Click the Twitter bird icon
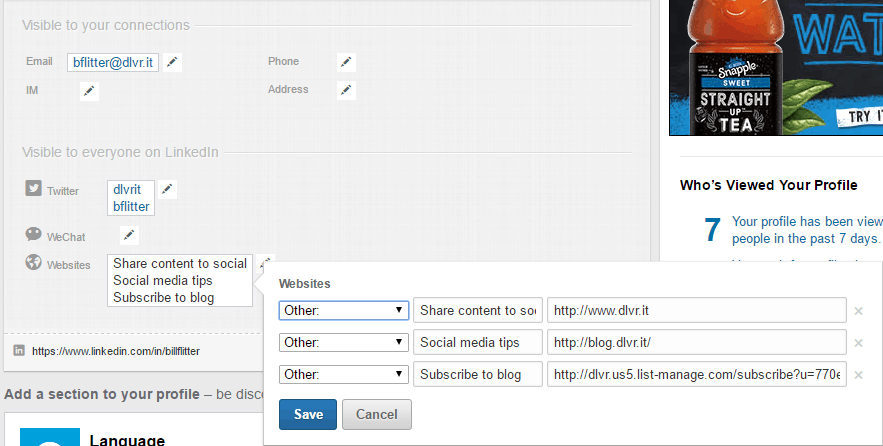The width and height of the screenshot is (883, 446). 33,188
